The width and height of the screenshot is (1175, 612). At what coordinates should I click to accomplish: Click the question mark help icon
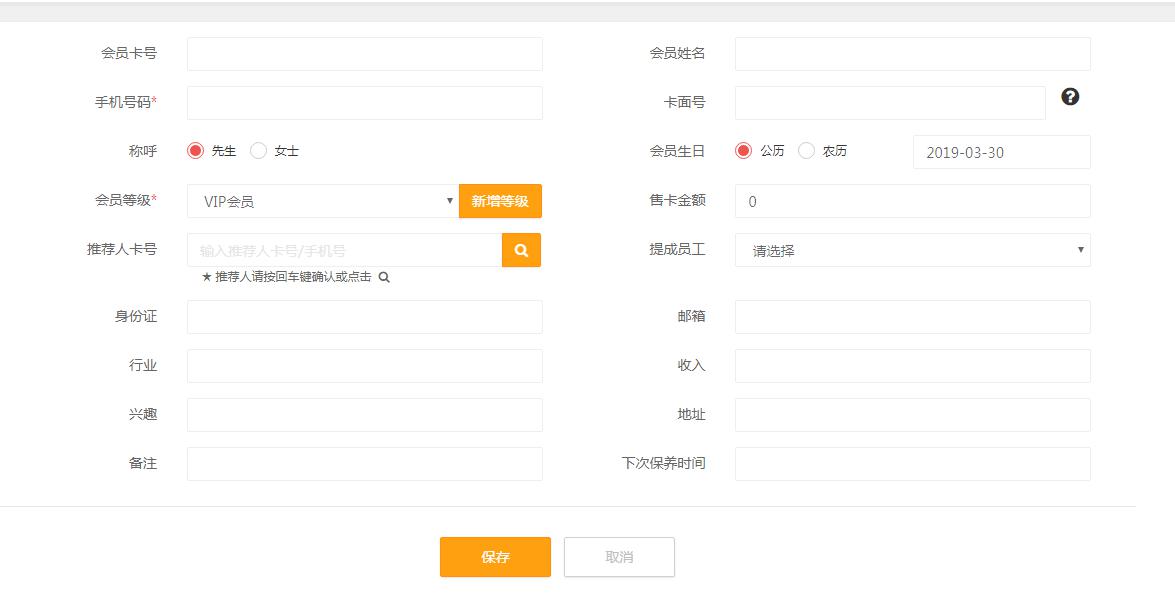(1070, 97)
